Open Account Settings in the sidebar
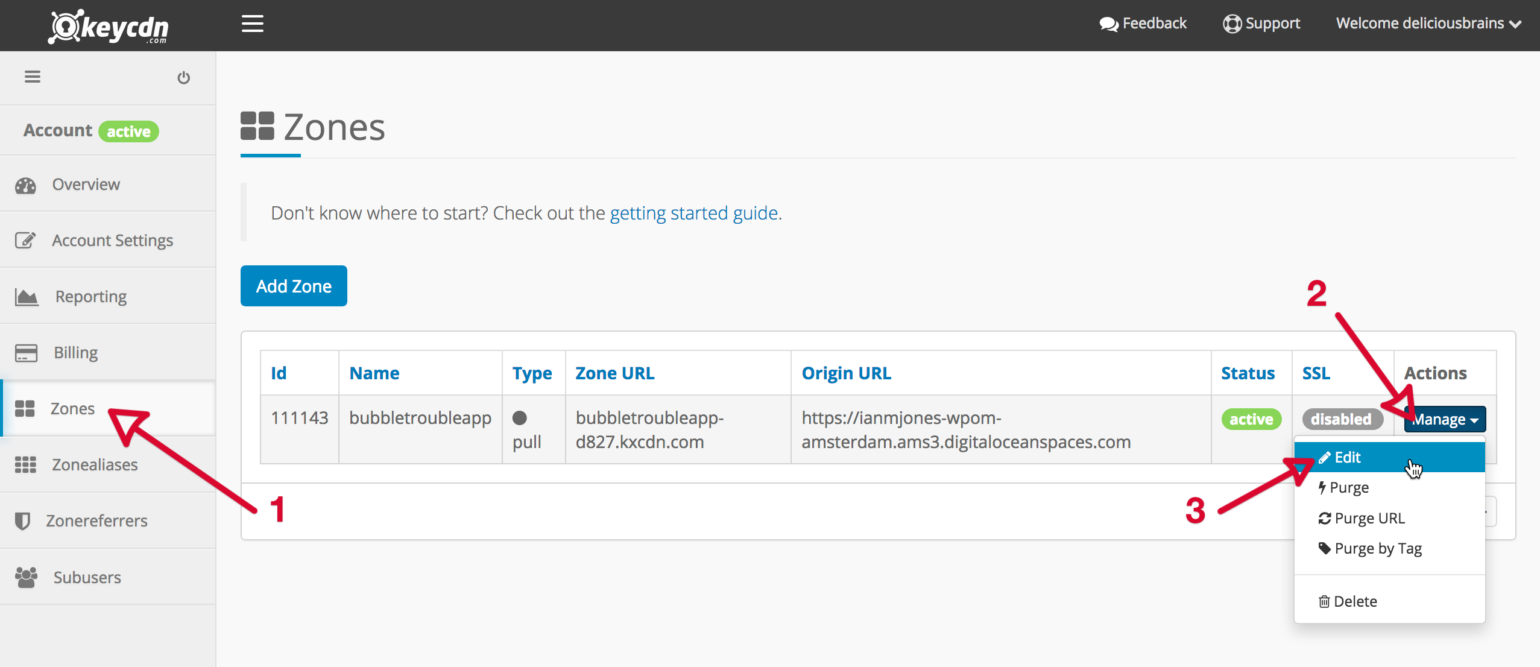Image resolution: width=1540 pixels, height=667 pixels. [x=108, y=240]
